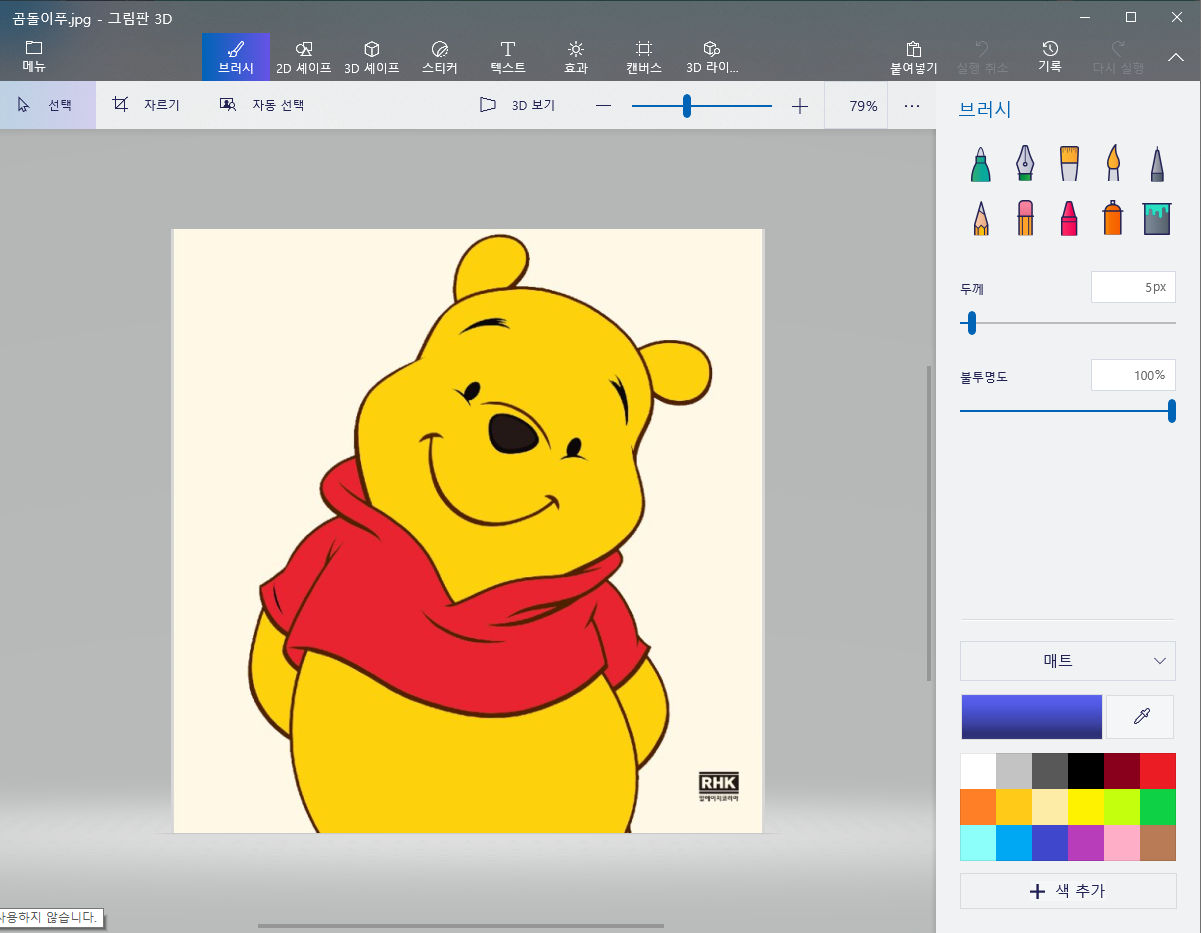This screenshot has width=1201, height=933.
Task: Open the 매트 material dropdown
Action: pos(1067,661)
